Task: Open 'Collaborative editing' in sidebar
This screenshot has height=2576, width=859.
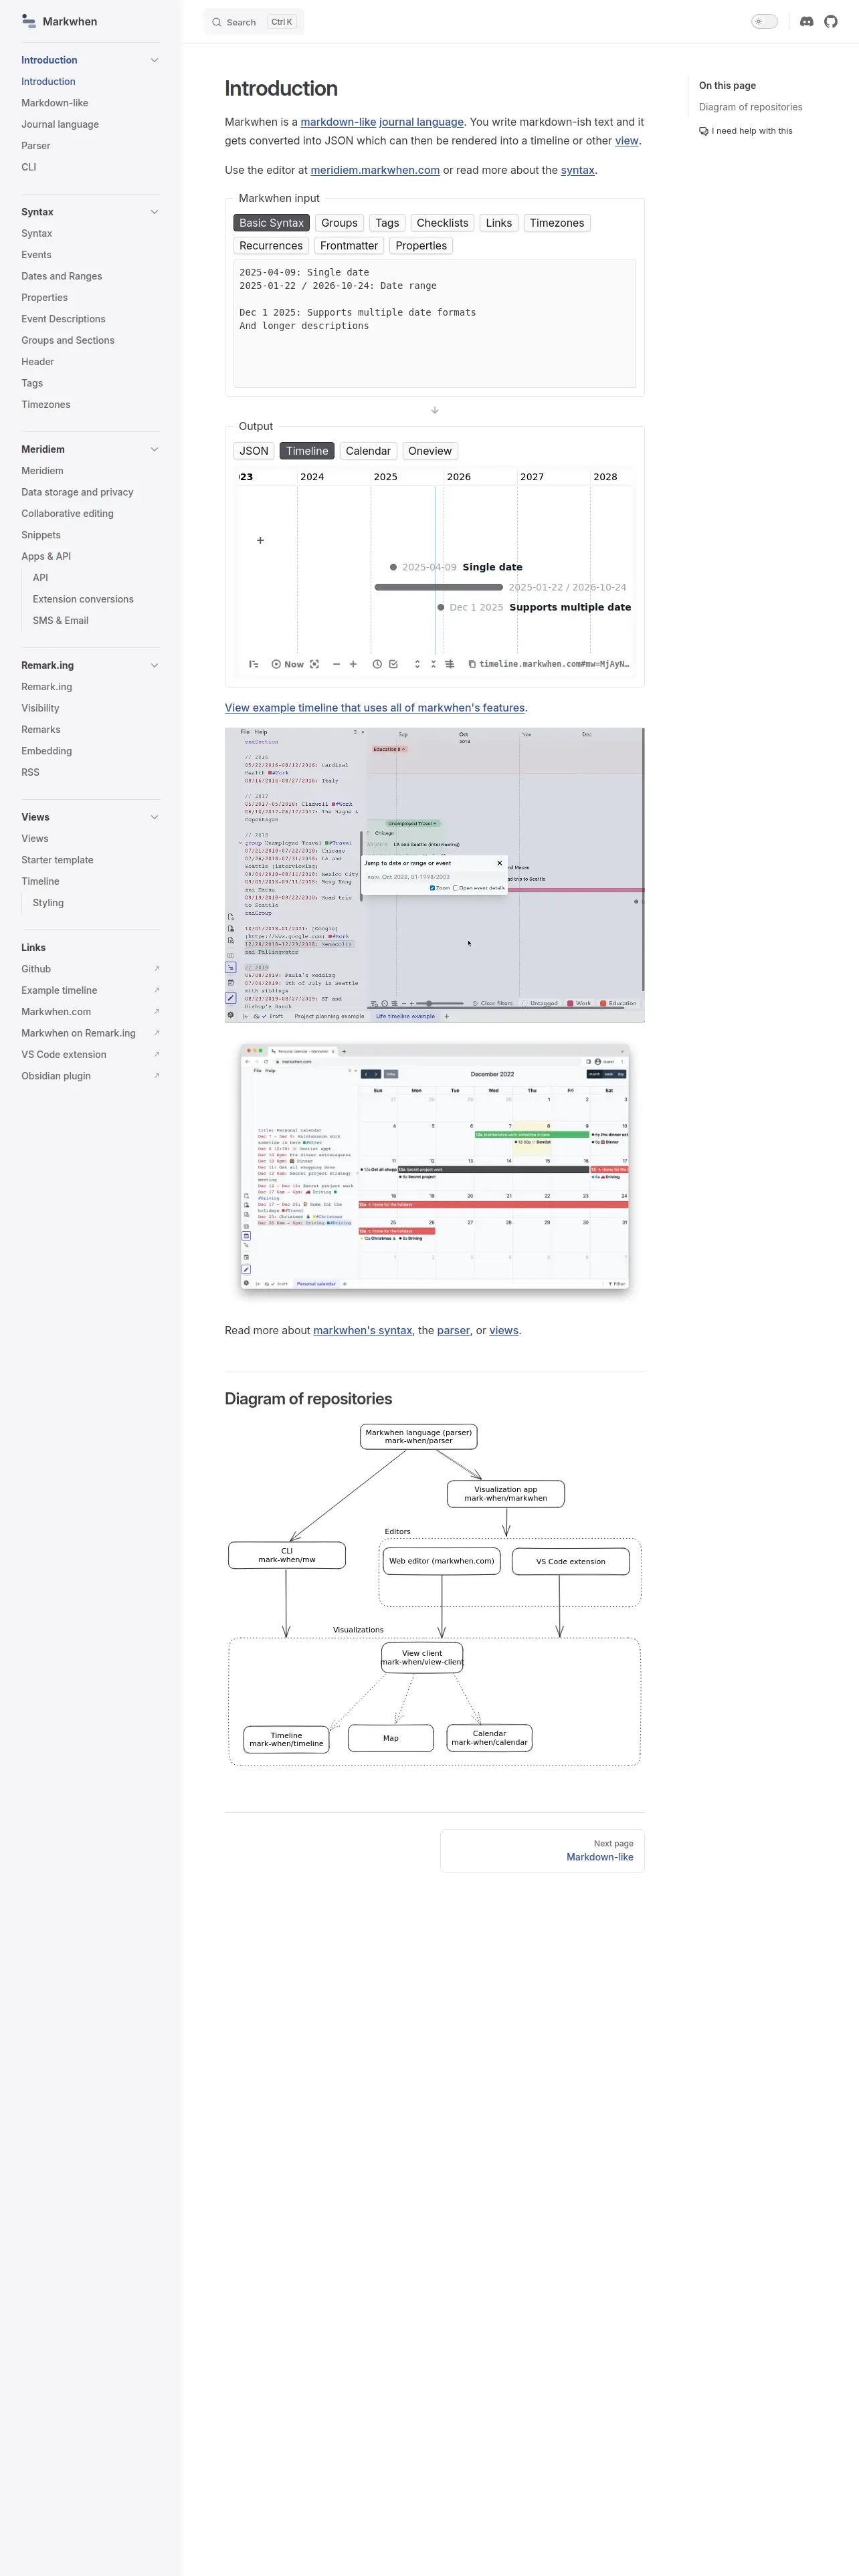Action: [67, 514]
